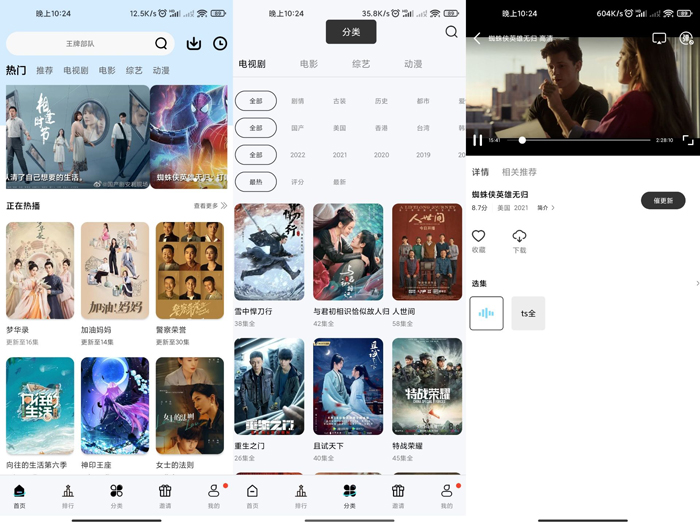The height and width of the screenshot is (525, 700).
Task: Toggle the 弹 danmaku icon on player
Action: coord(686,38)
